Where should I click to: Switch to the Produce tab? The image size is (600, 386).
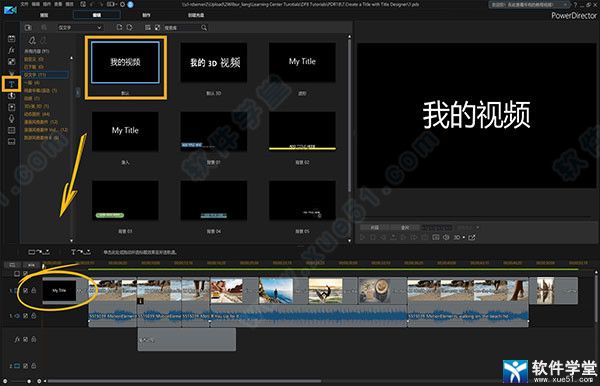click(x=146, y=15)
